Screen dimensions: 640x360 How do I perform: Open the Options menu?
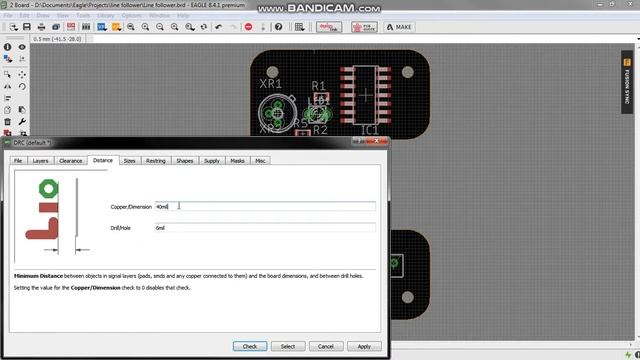coord(131,16)
